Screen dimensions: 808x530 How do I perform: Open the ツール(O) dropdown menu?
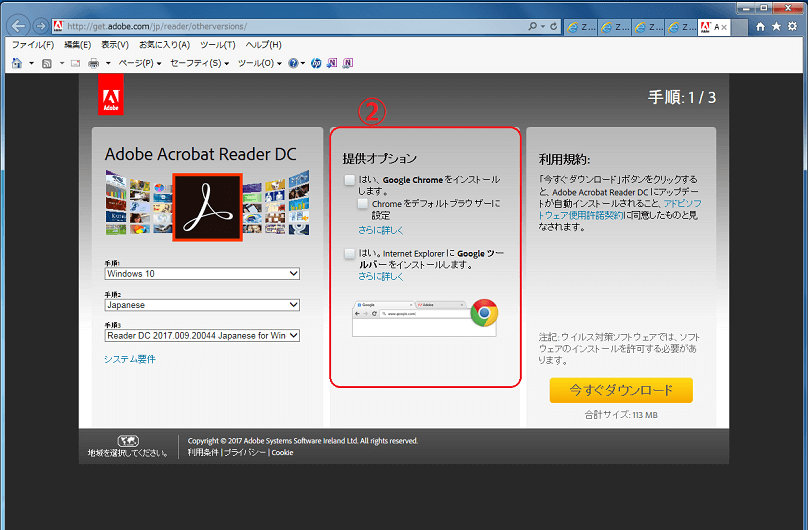260,63
